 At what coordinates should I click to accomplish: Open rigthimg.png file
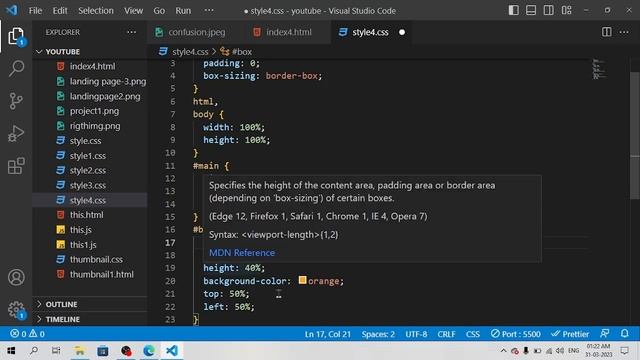[x=95, y=126]
